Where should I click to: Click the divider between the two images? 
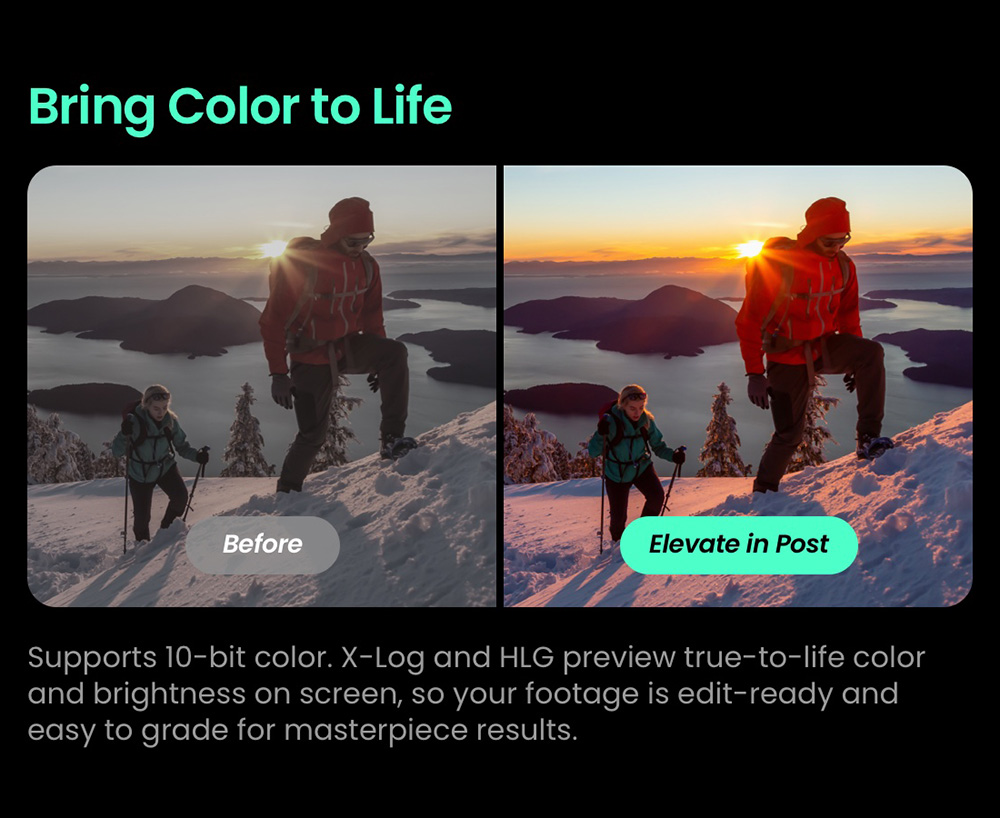500,386
